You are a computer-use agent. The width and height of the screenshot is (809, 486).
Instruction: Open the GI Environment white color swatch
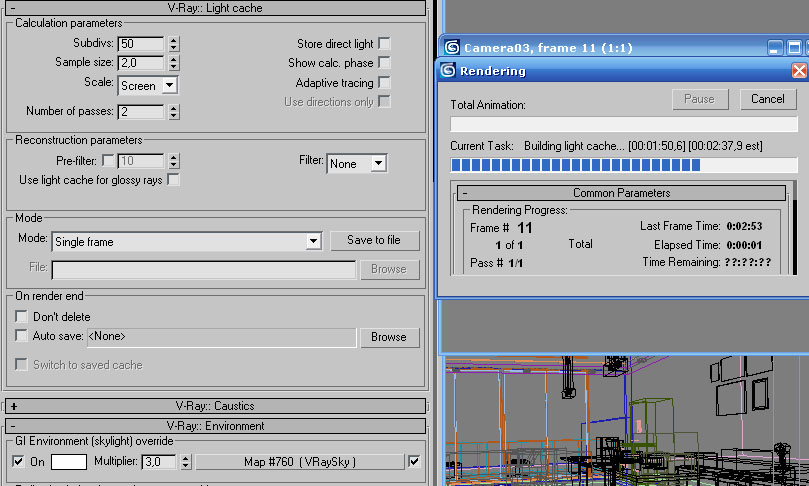(69, 462)
